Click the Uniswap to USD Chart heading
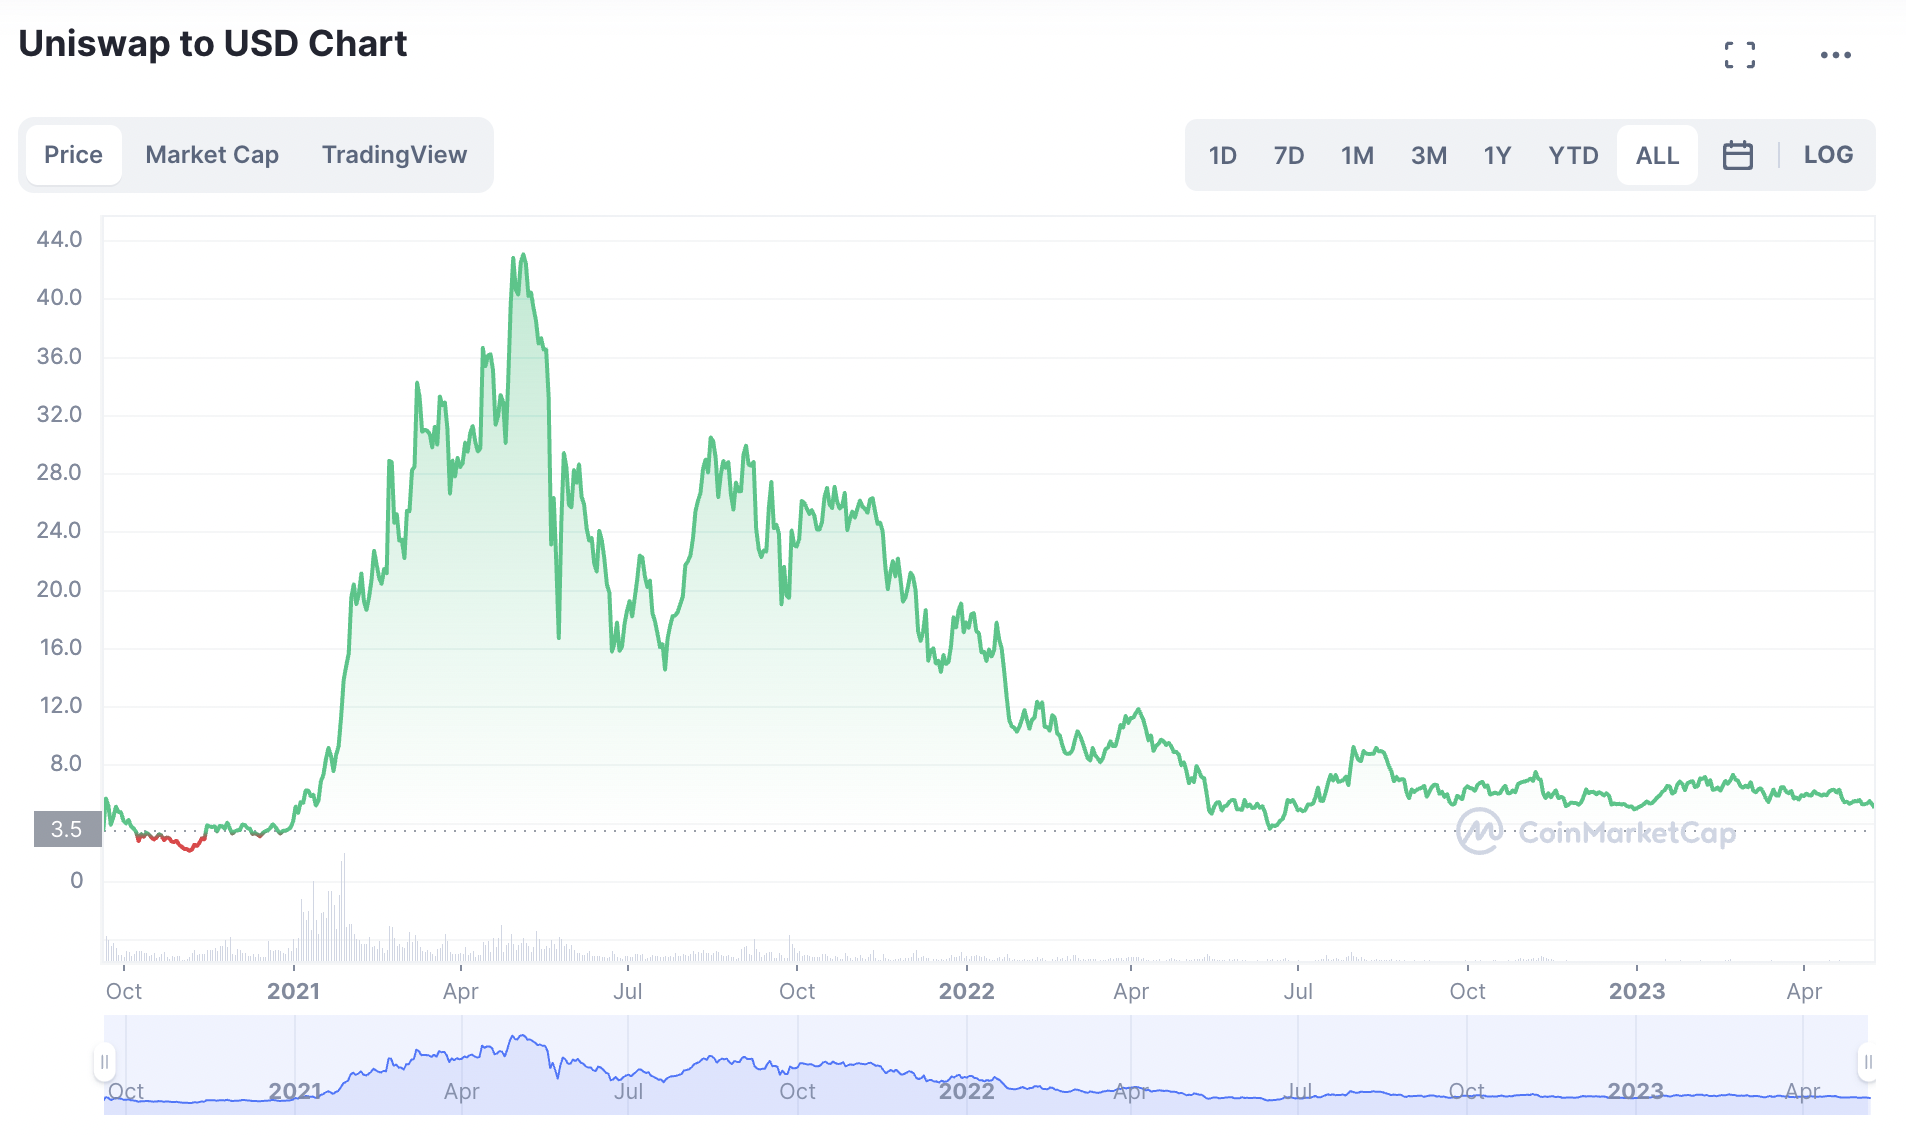The image size is (1906, 1136). point(212,44)
